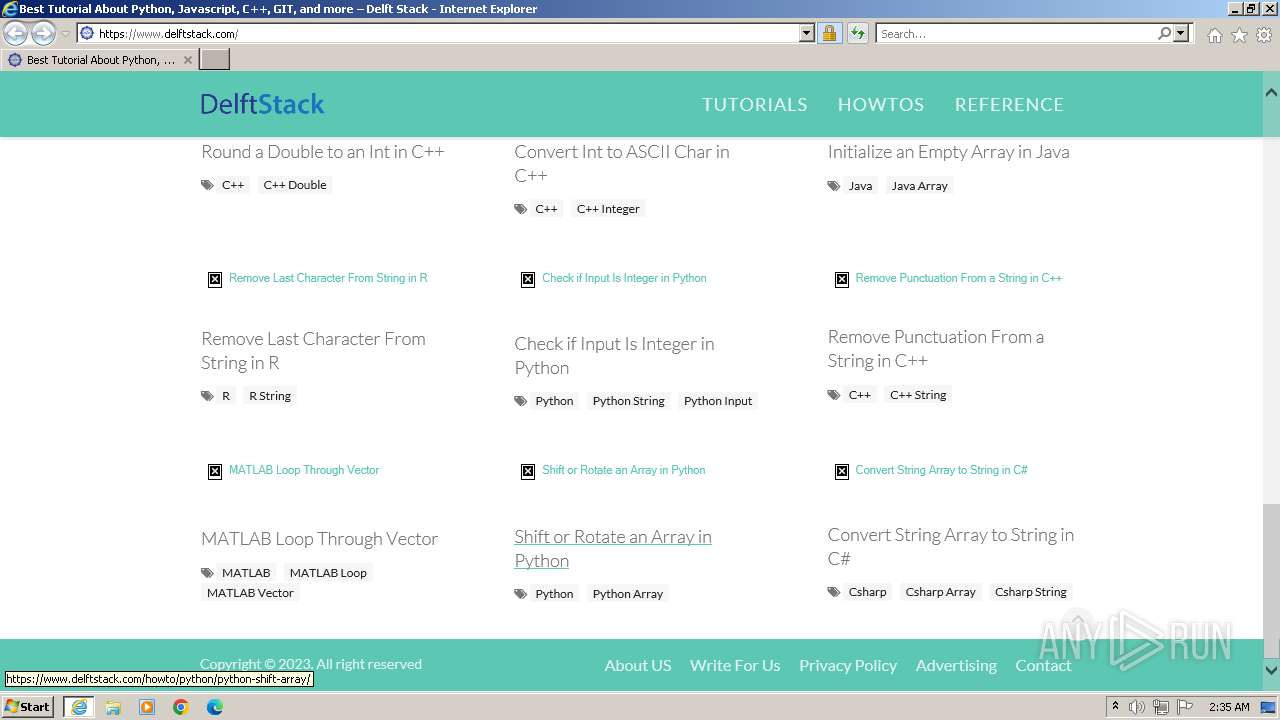Open the media player icon in the taskbar
The height and width of the screenshot is (720, 1280).
click(x=147, y=707)
